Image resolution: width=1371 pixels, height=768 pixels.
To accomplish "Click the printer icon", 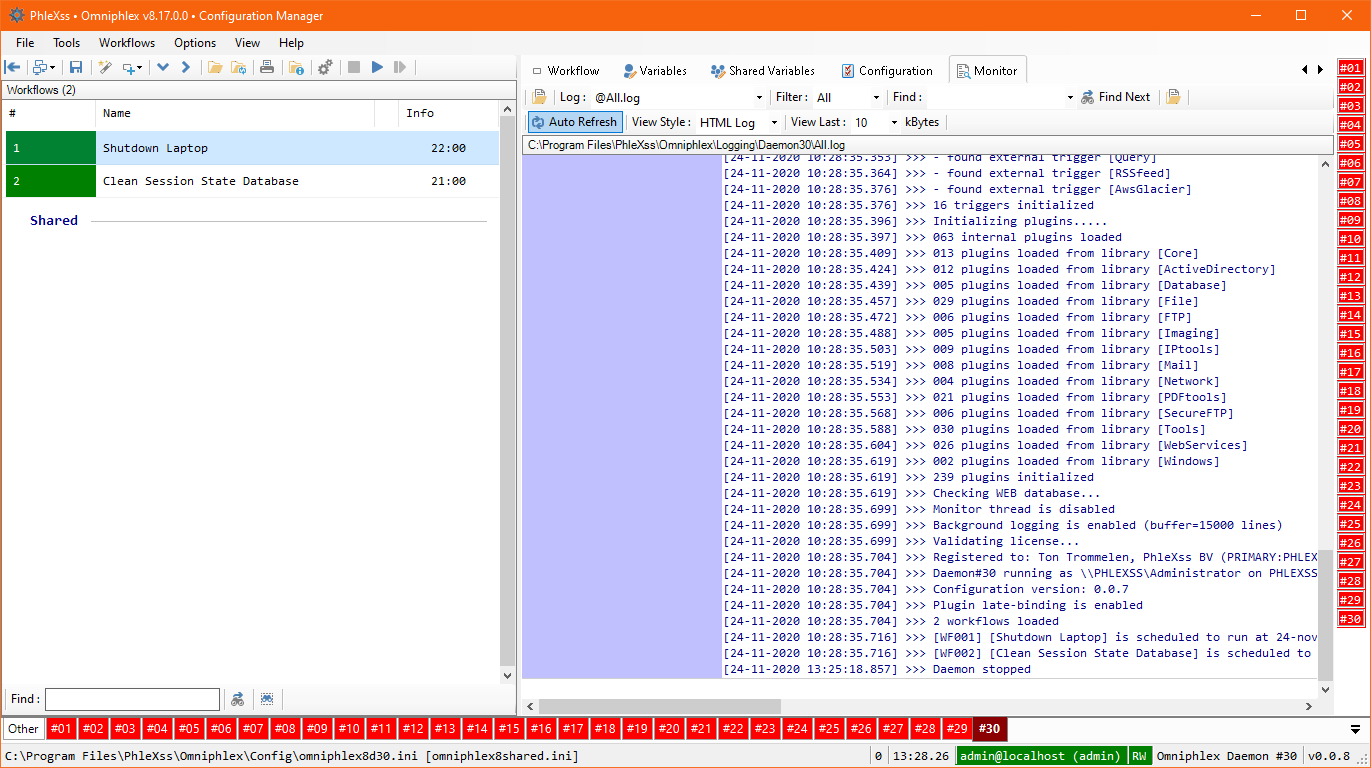I will pyautogui.click(x=267, y=67).
